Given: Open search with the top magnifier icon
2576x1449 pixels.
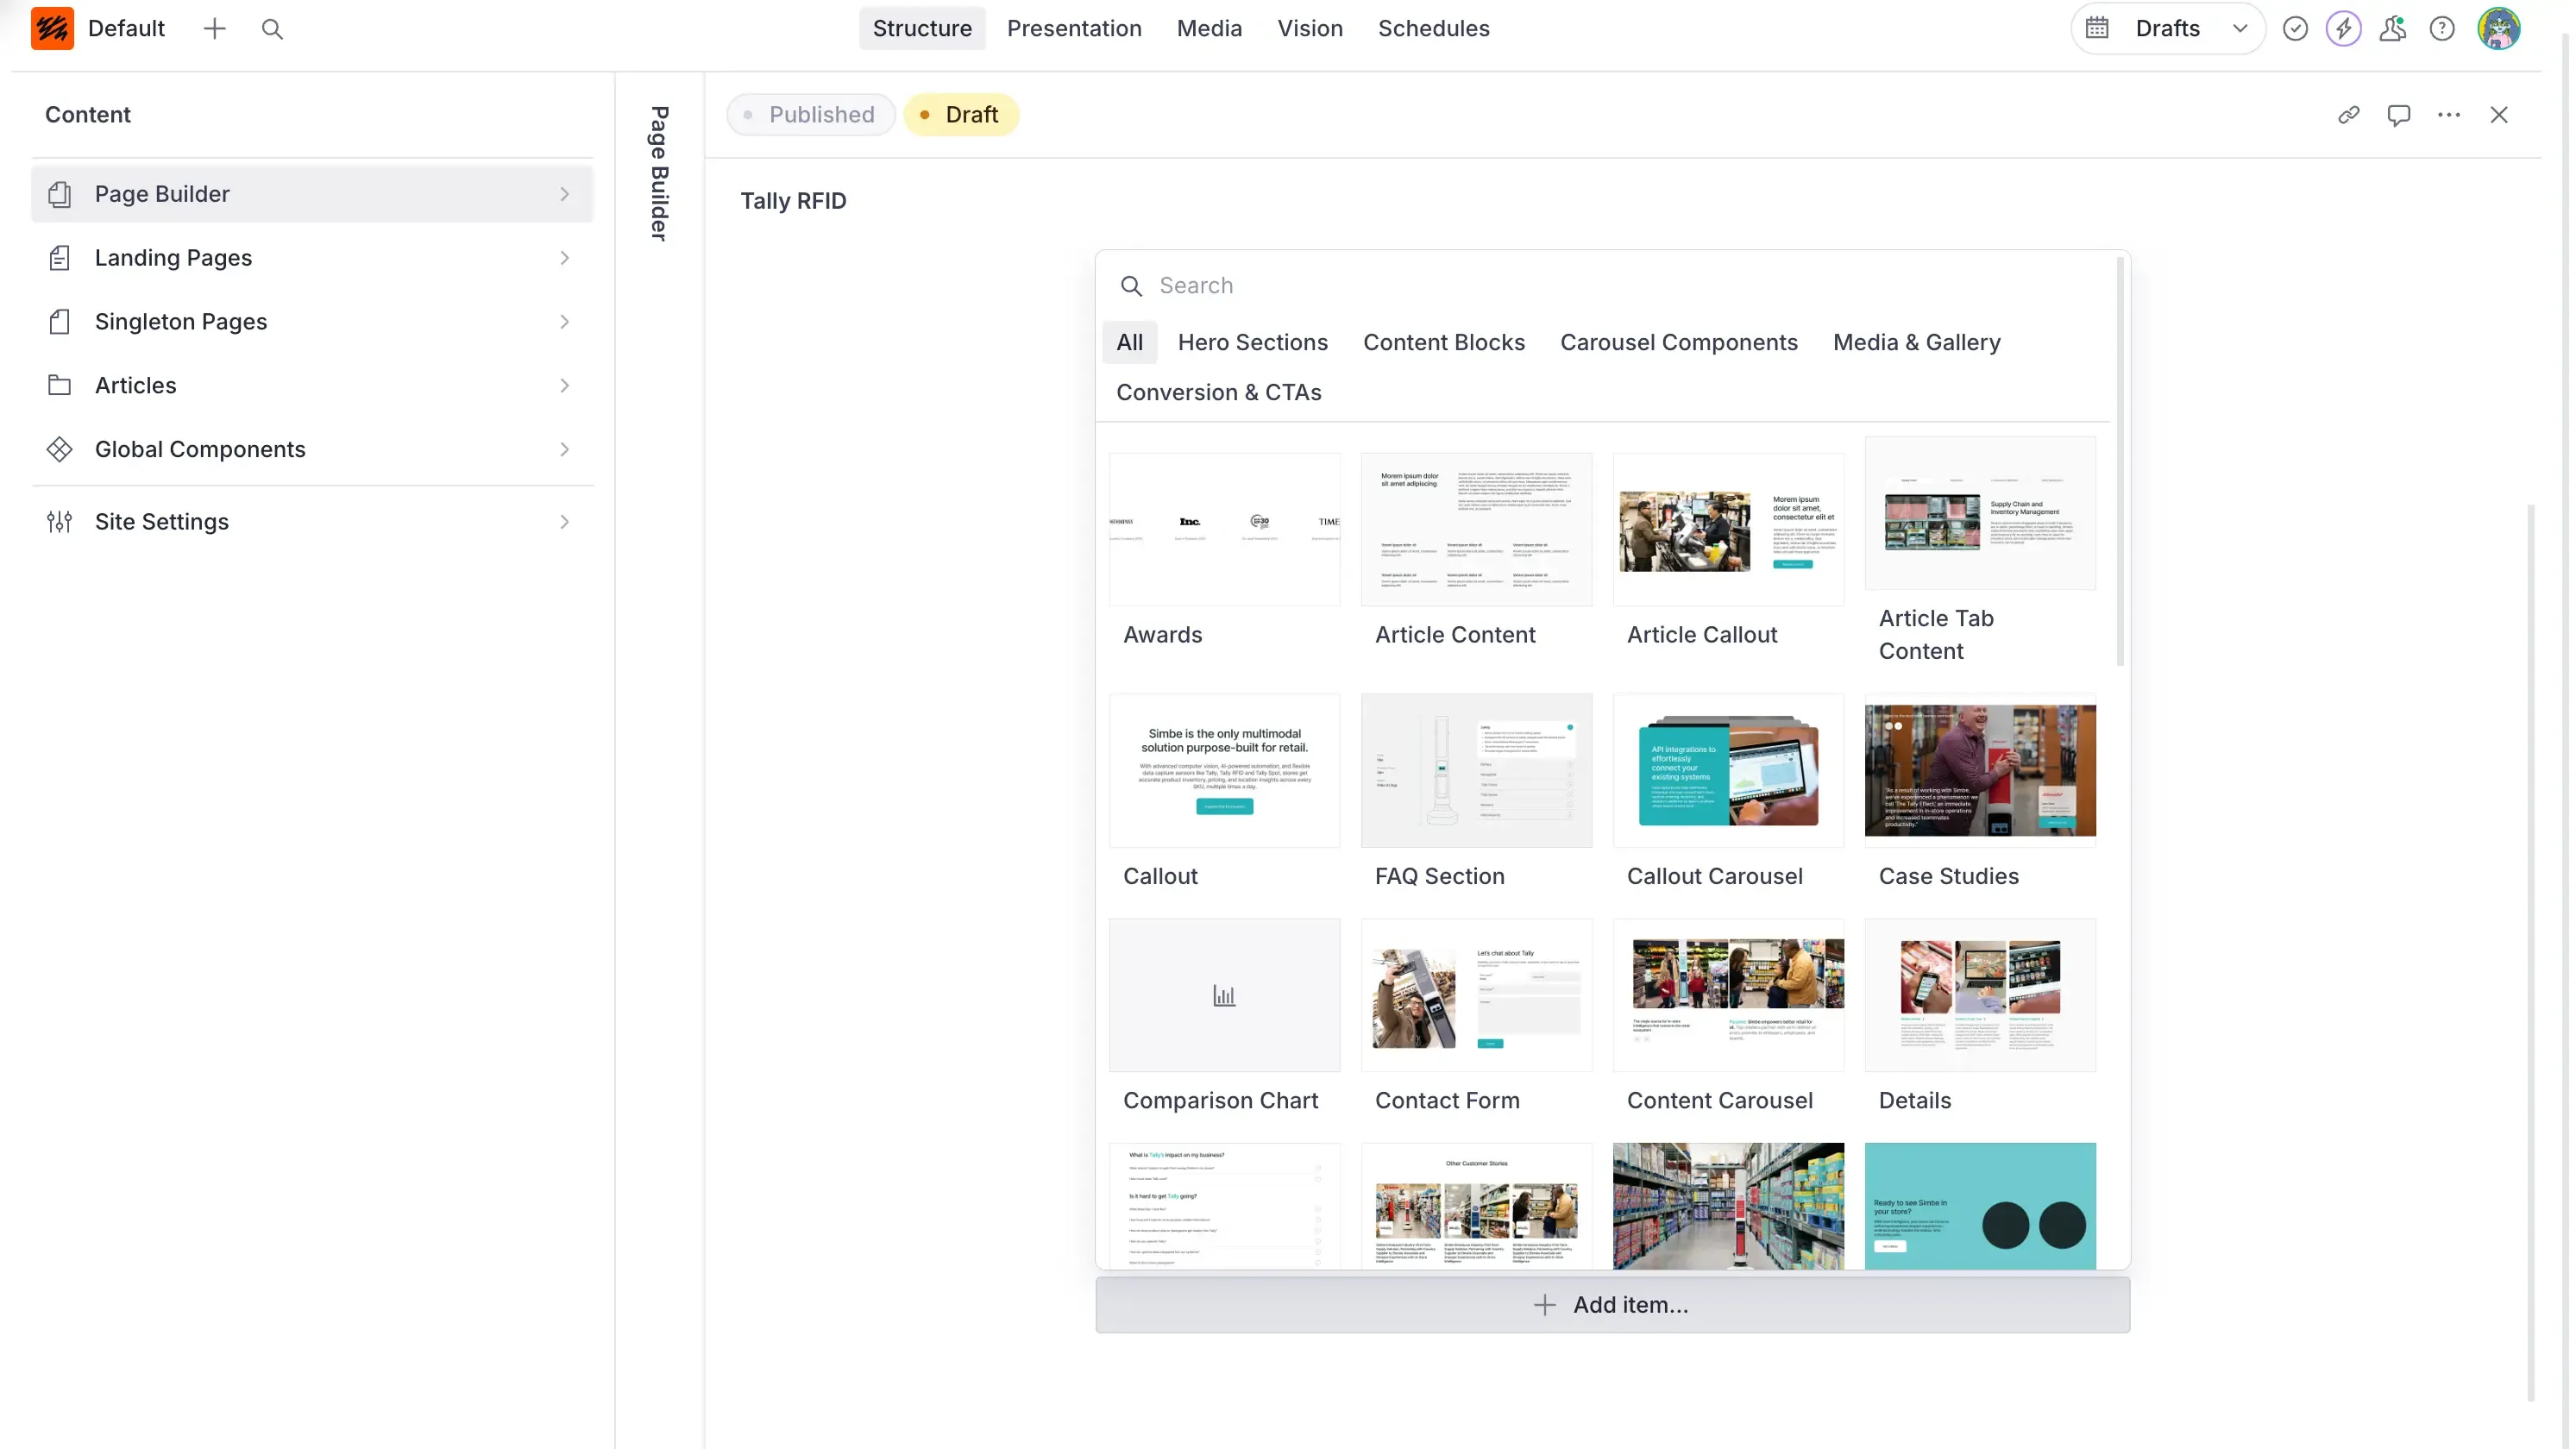Looking at the screenshot, I should click(272, 28).
